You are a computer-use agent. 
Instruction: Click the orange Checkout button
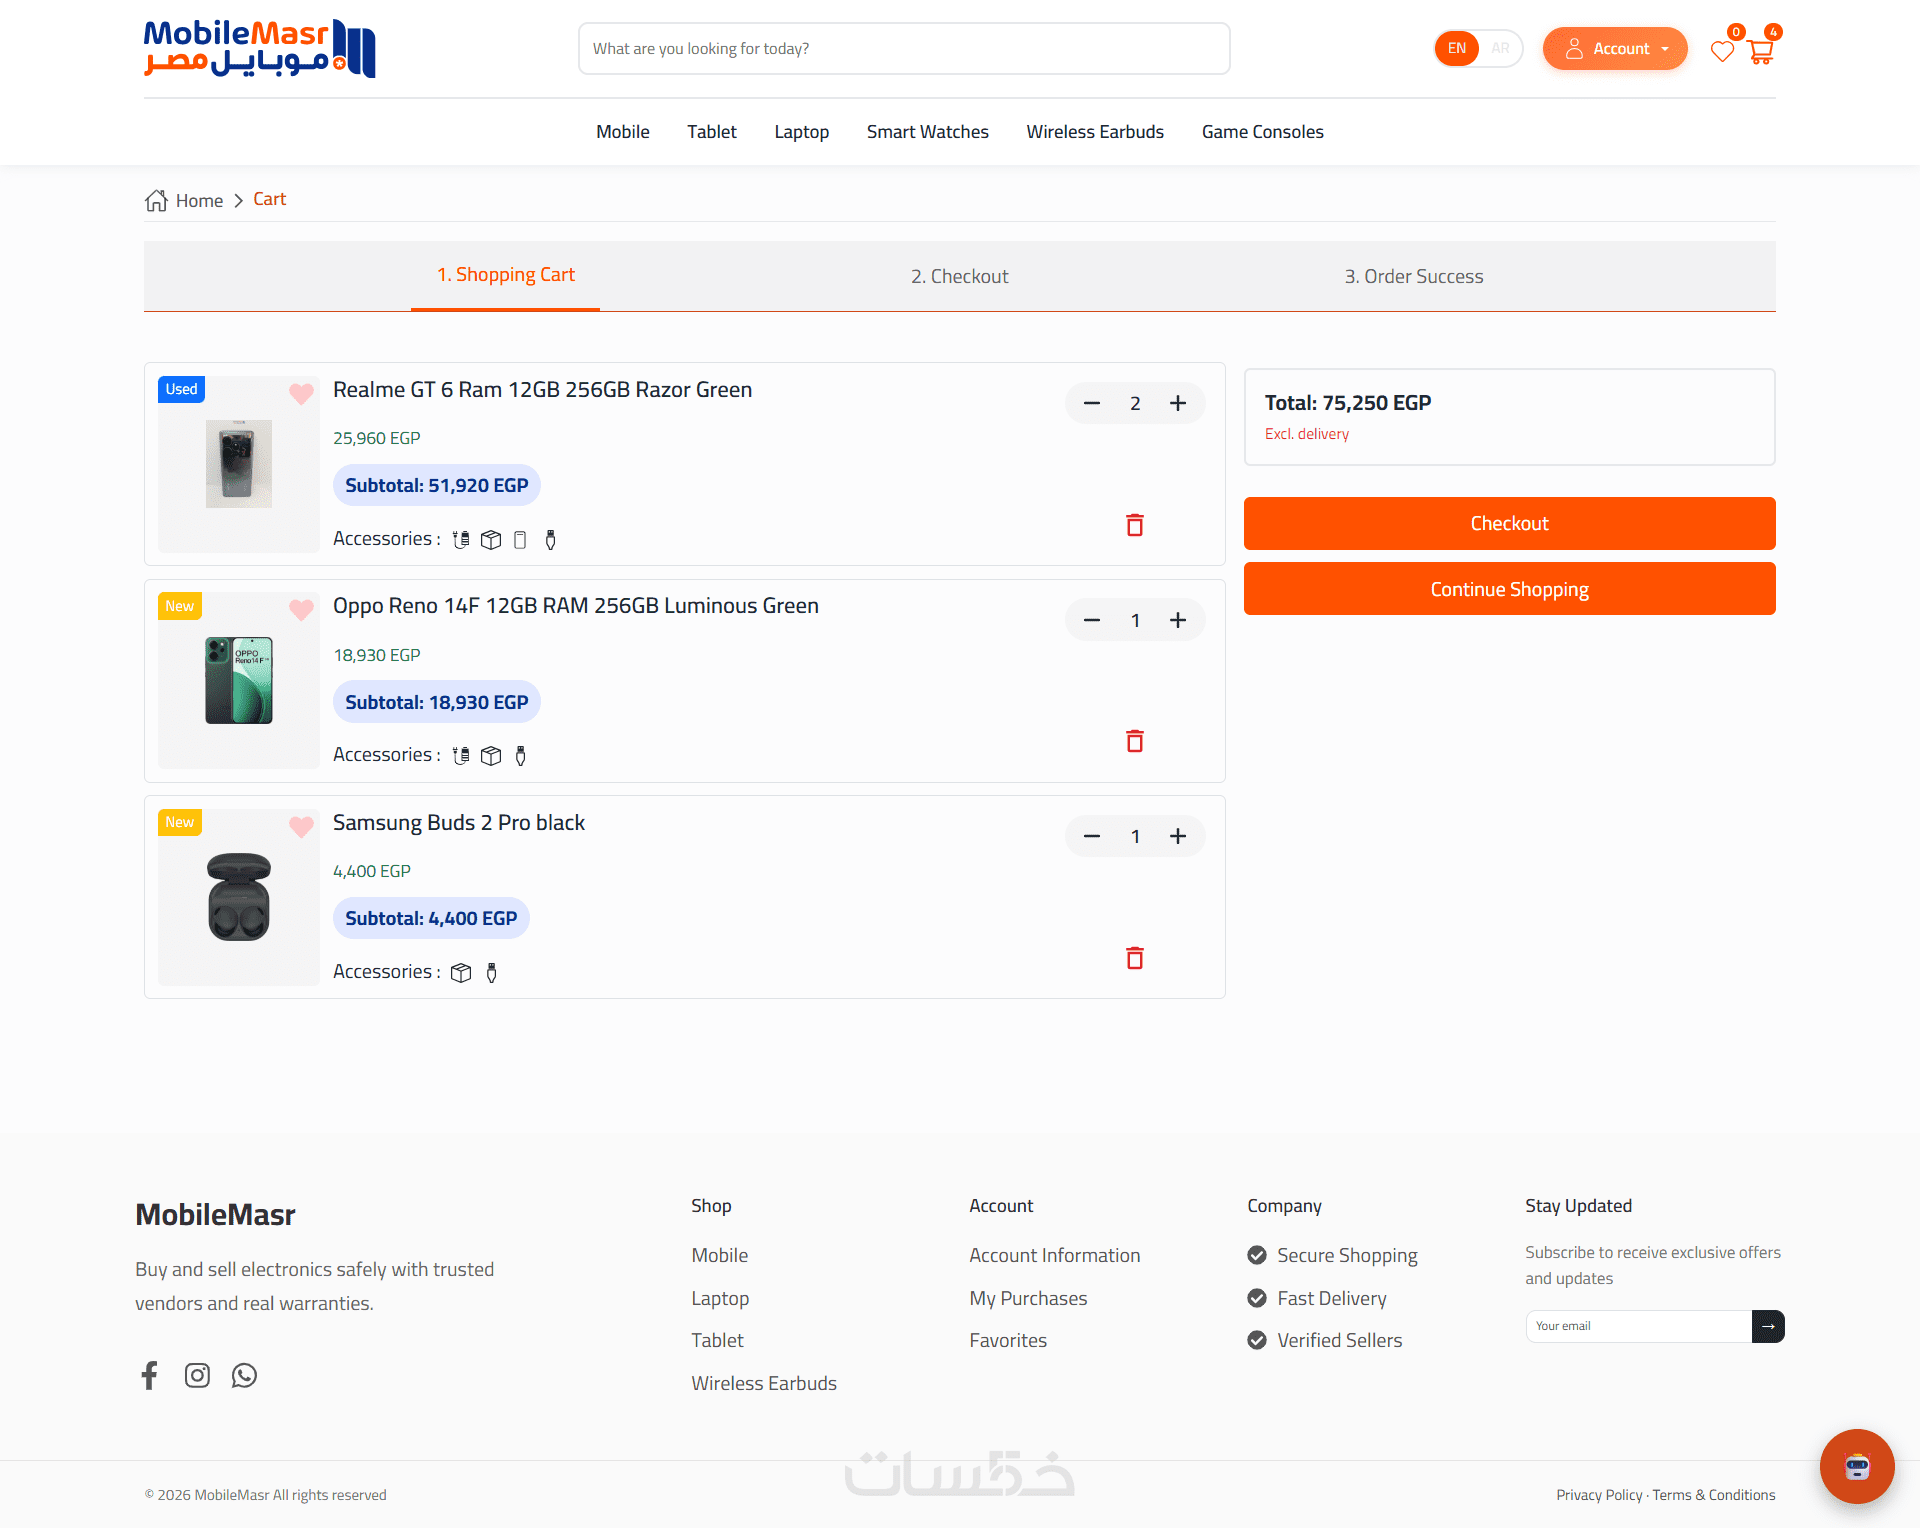click(1509, 523)
